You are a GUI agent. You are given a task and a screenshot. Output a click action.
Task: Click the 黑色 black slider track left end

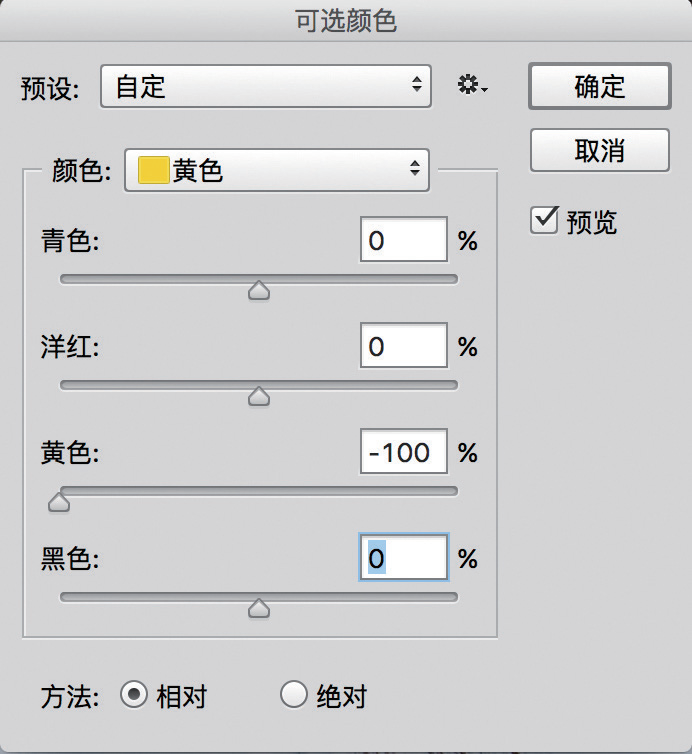[68, 597]
